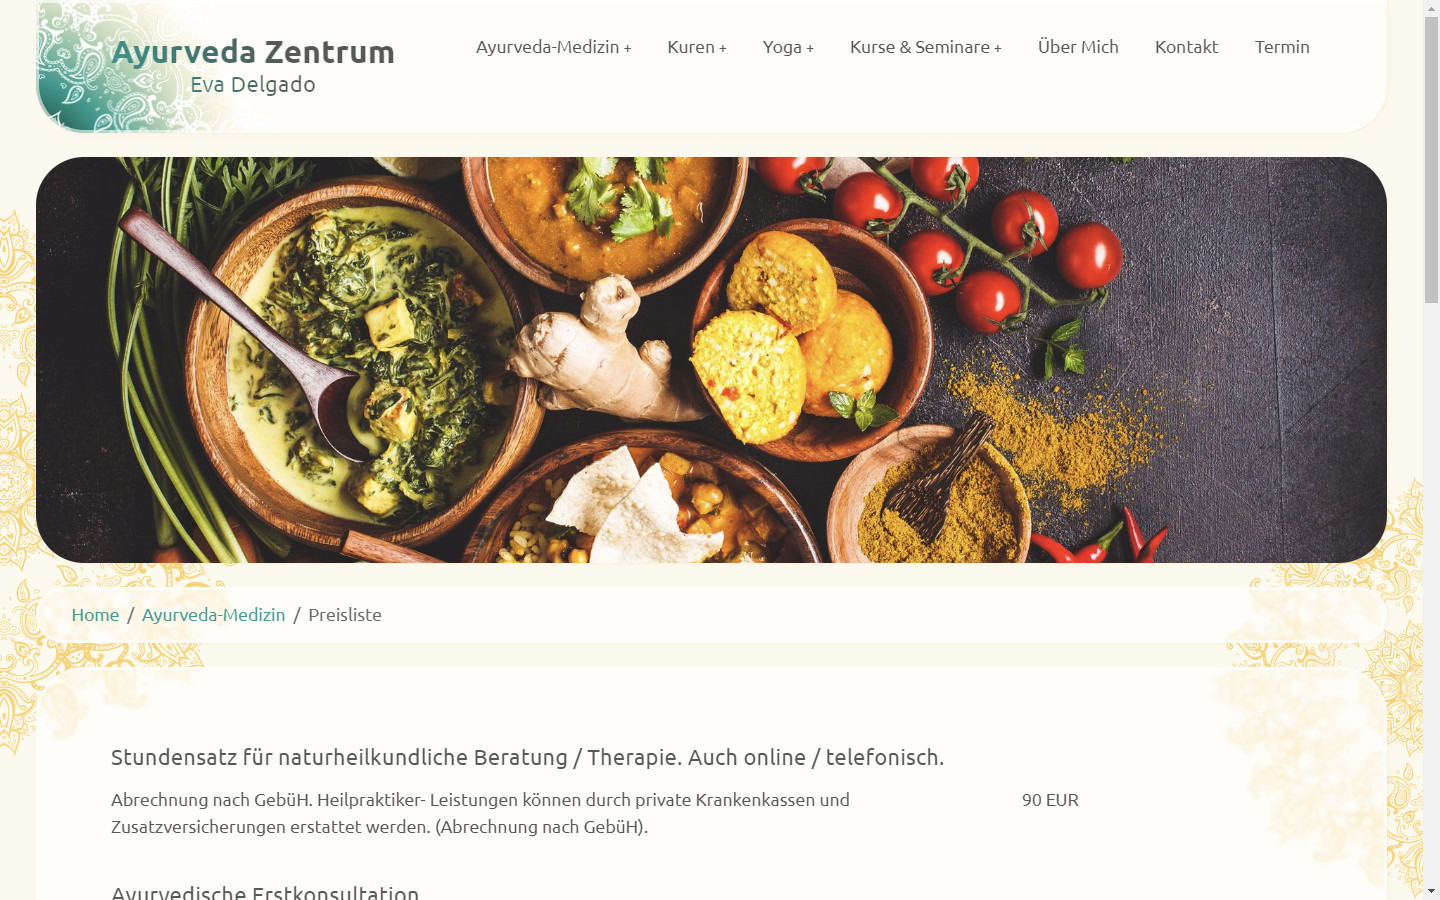This screenshot has width=1440, height=900.
Task: Click the Ayurvedische Erstkonsultation heading
Action: [265, 891]
